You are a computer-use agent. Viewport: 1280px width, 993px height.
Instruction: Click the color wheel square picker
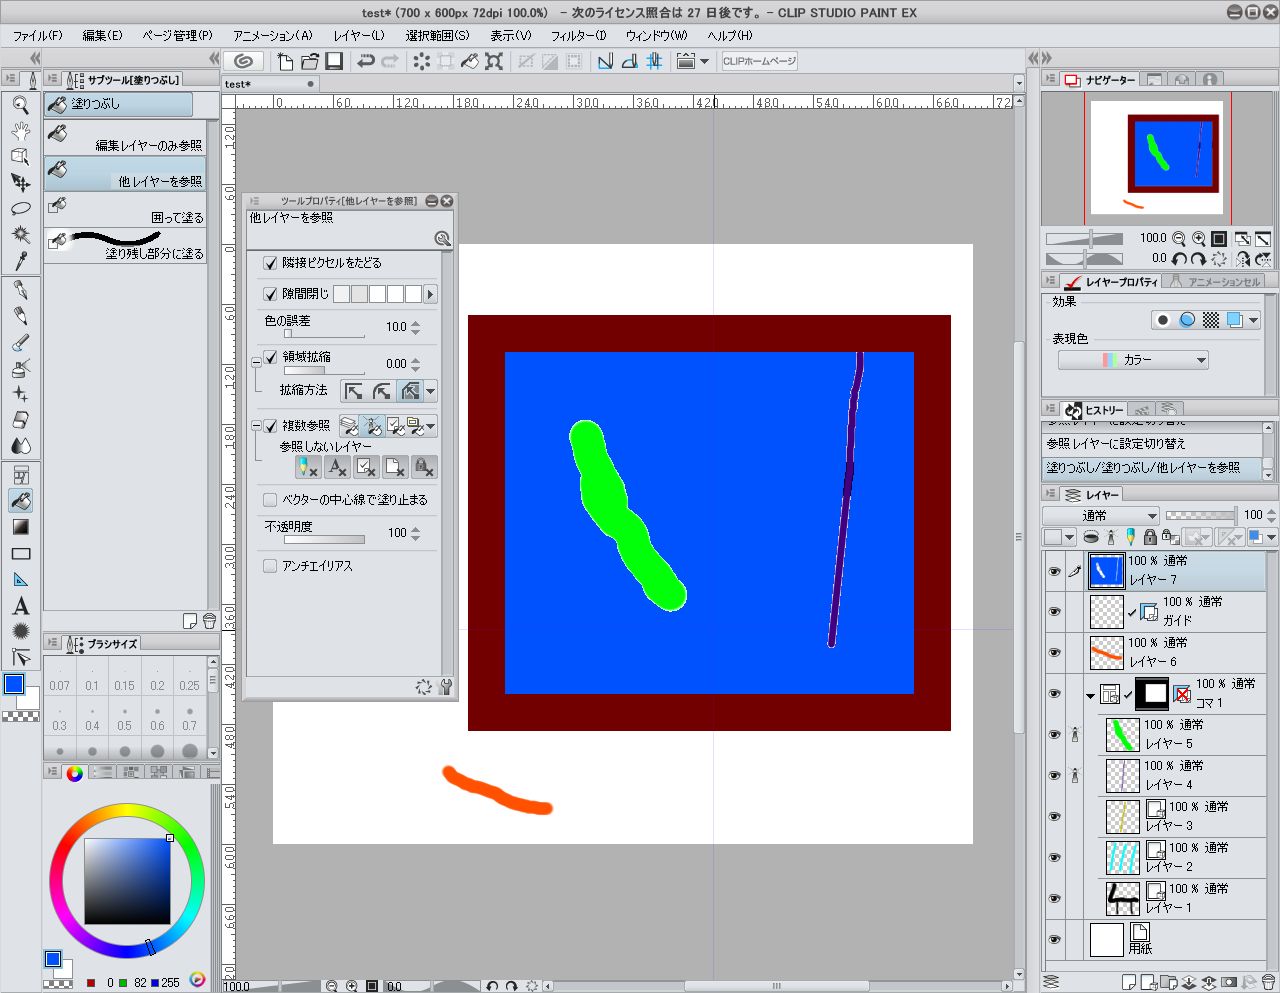[x=127, y=881]
